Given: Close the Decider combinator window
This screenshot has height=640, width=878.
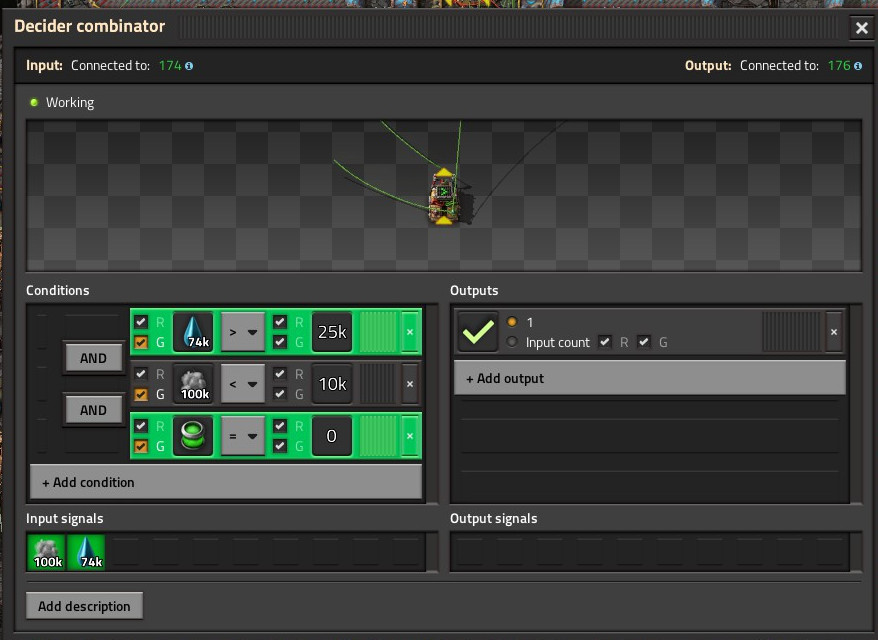Looking at the screenshot, I should point(862,27).
